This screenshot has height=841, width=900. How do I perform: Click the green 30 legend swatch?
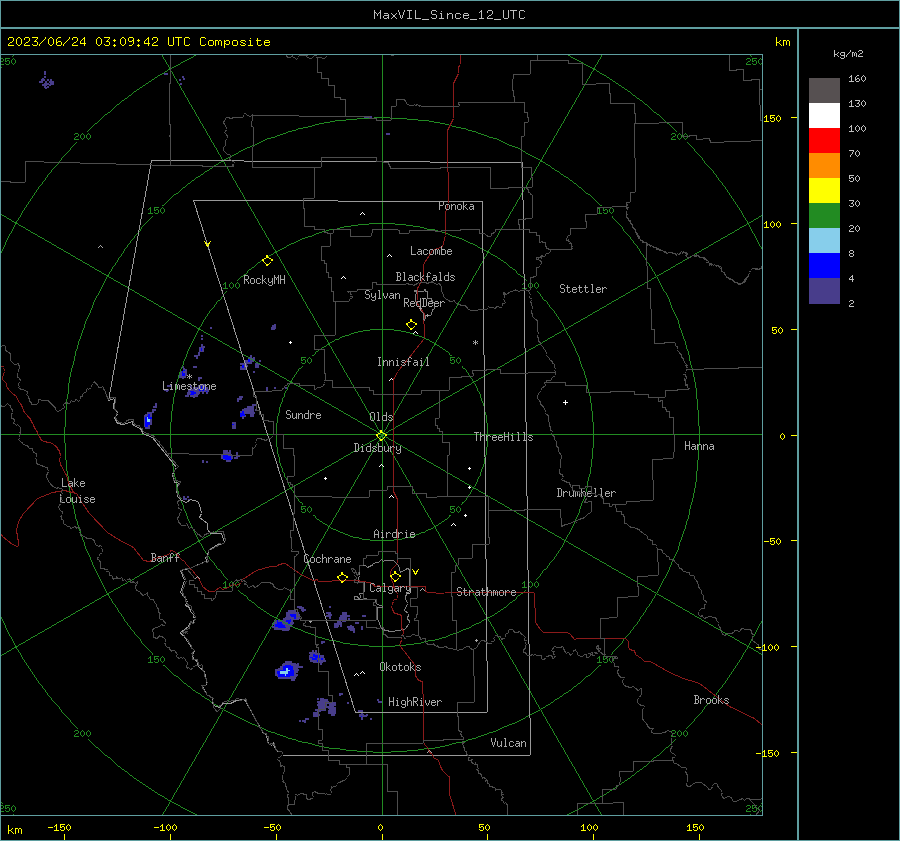point(824,215)
